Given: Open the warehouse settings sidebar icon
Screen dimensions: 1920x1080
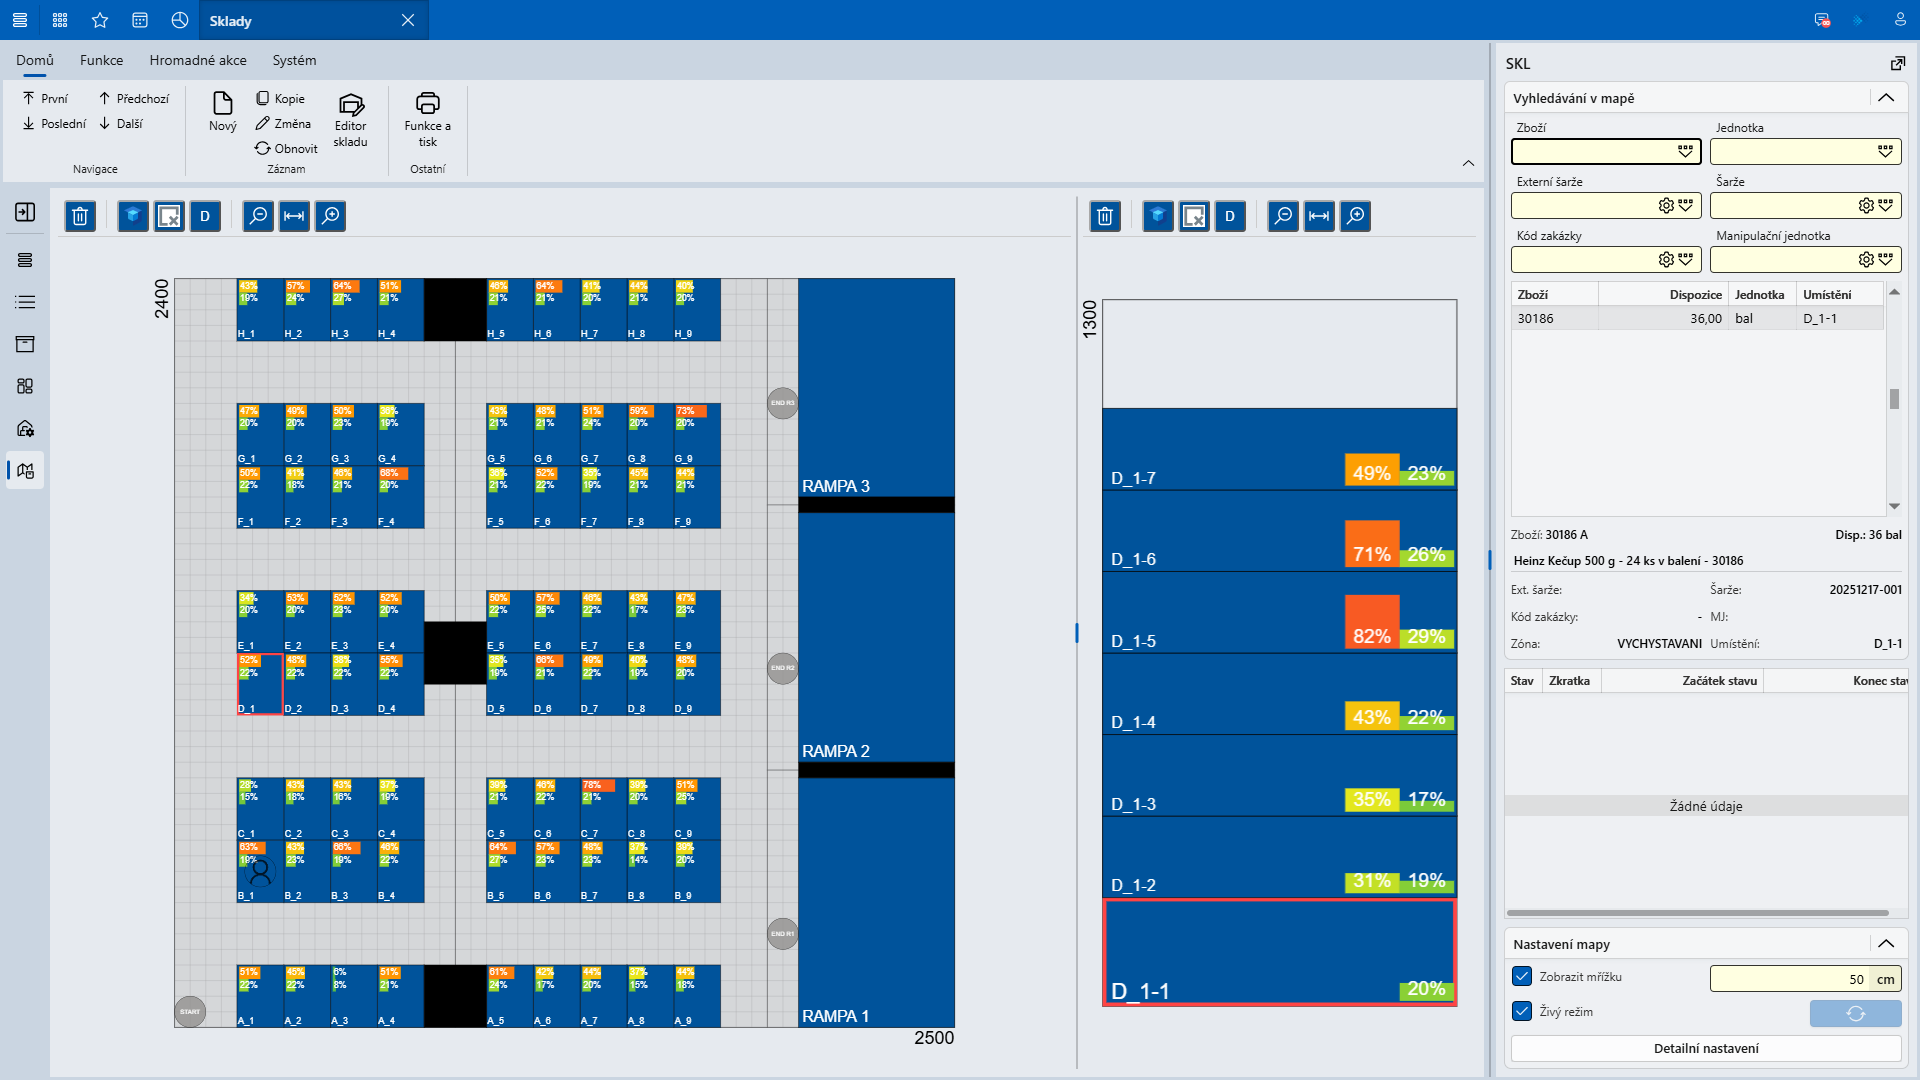Looking at the screenshot, I should pyautogui.click(x=25, y=428).
